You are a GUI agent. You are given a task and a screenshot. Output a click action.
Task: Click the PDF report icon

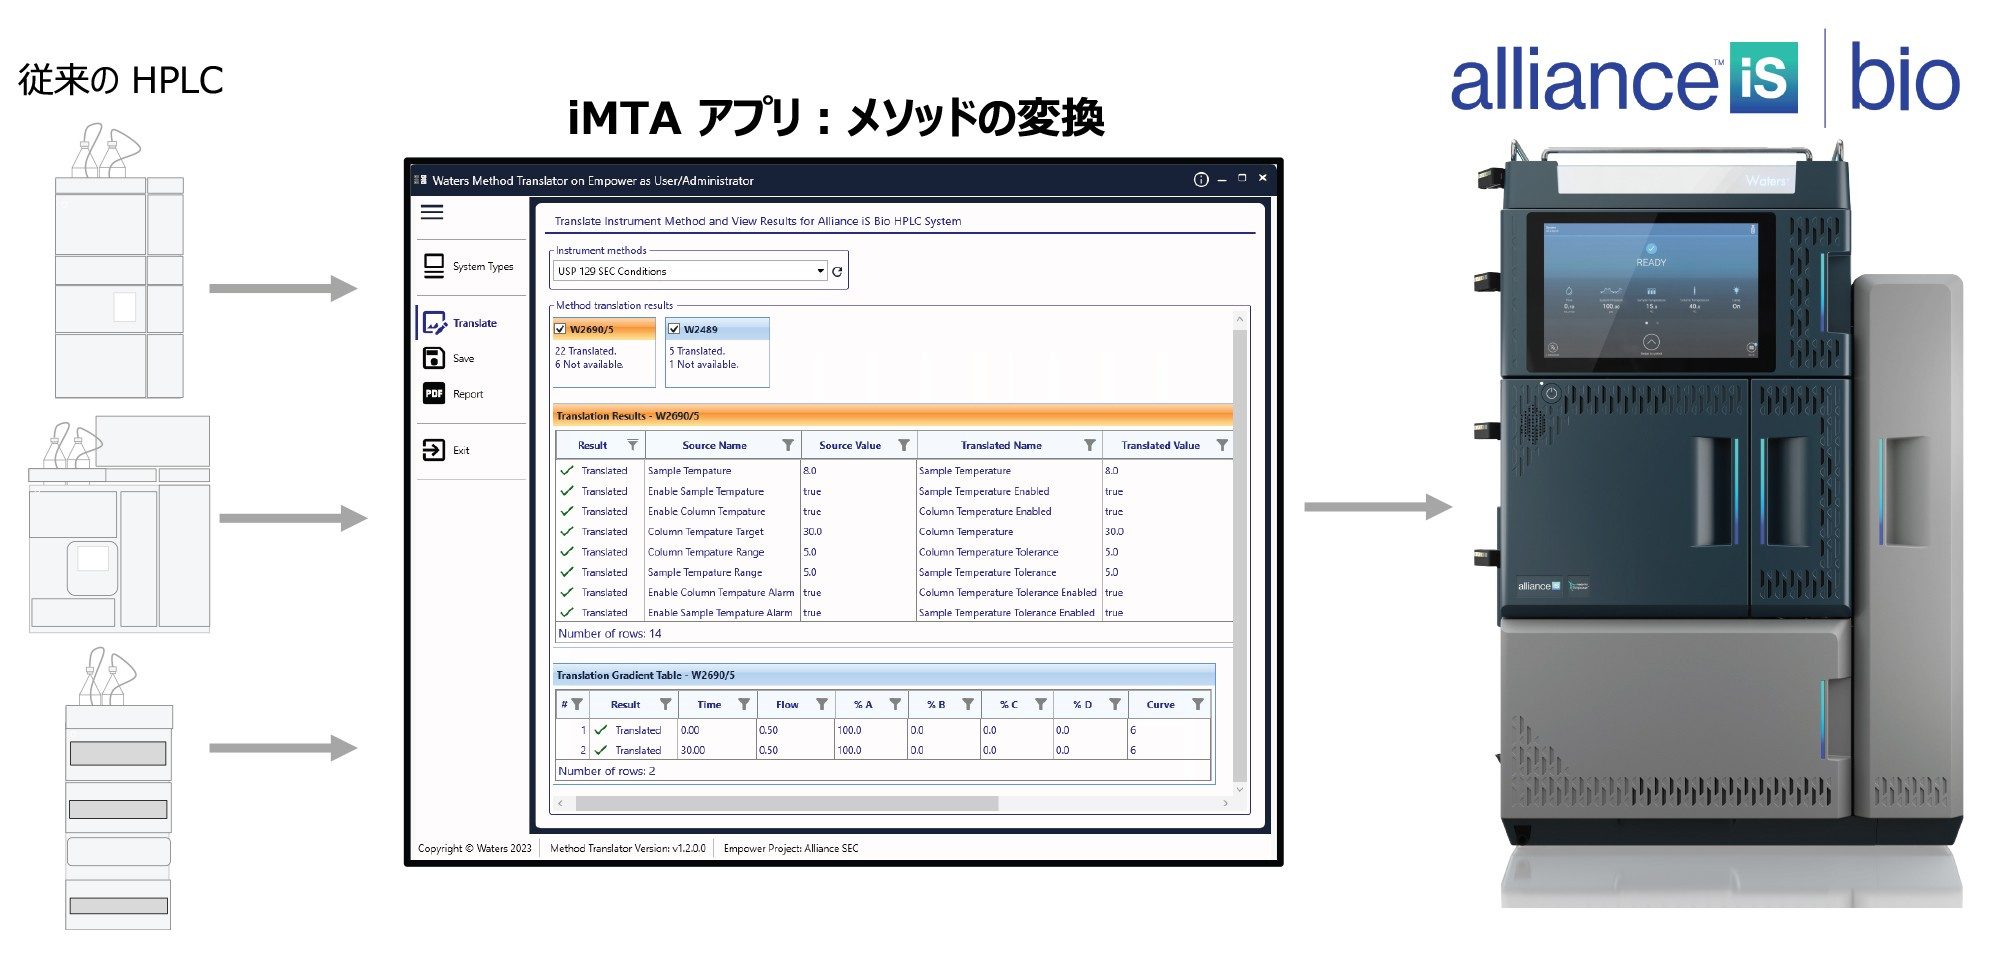coord(434,394)
